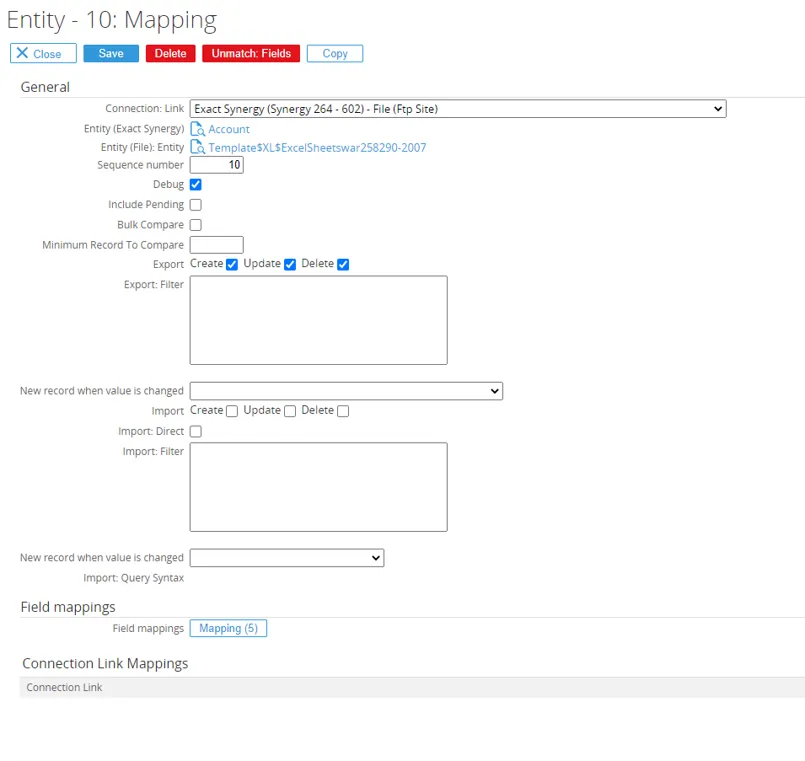This screenshot has height=761, width=805.
Task: Check the Import Update checkbox
Action: [x=290, y=411]
